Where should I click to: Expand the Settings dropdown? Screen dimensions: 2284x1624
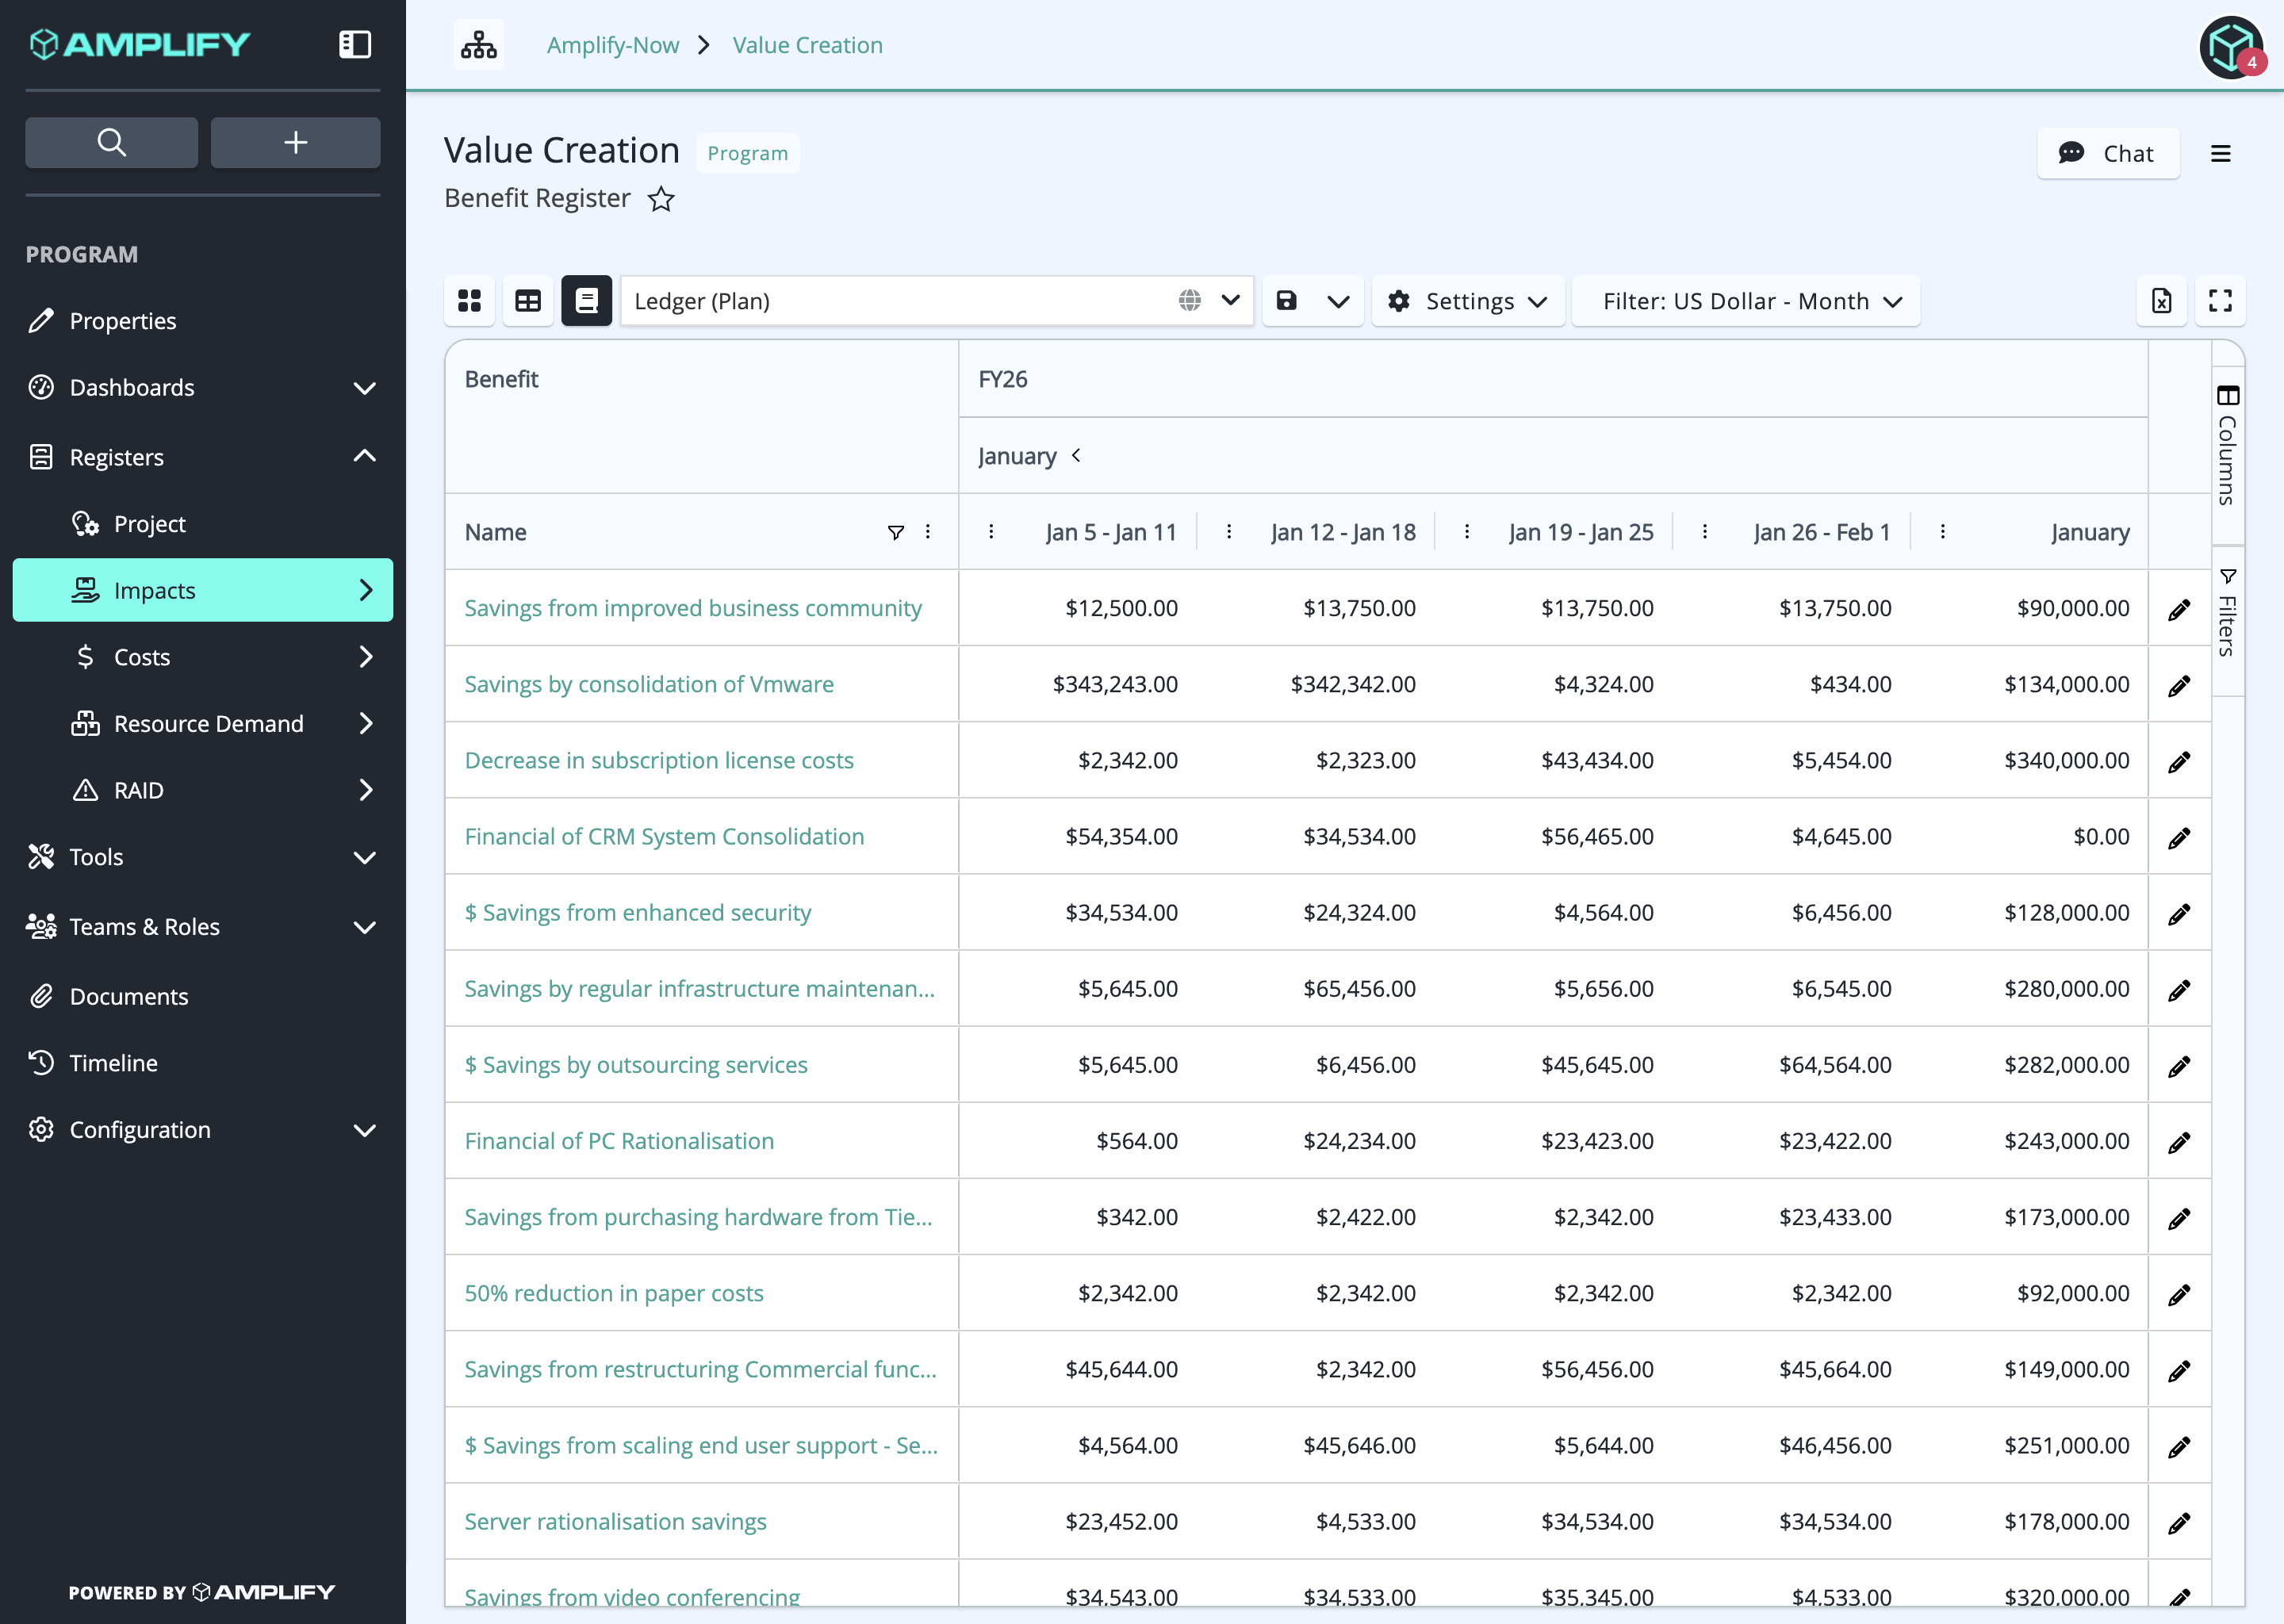coord(1467,301)
